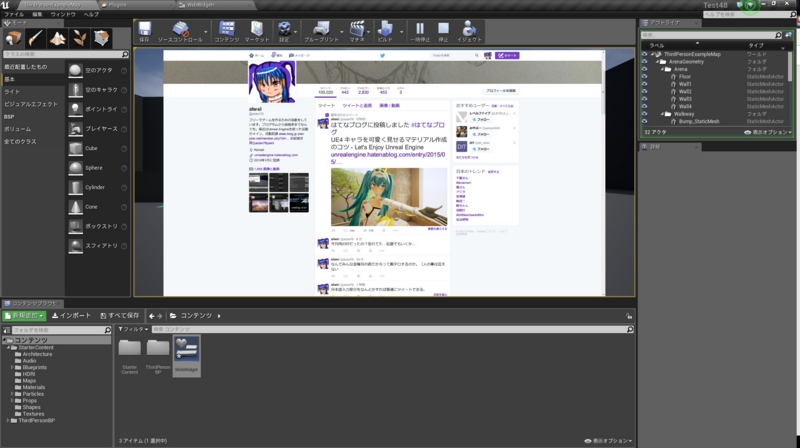Click the World Outliner search field
Image resolution: width=800 pixels, height=448 pixels.
(x=711, y=35)
